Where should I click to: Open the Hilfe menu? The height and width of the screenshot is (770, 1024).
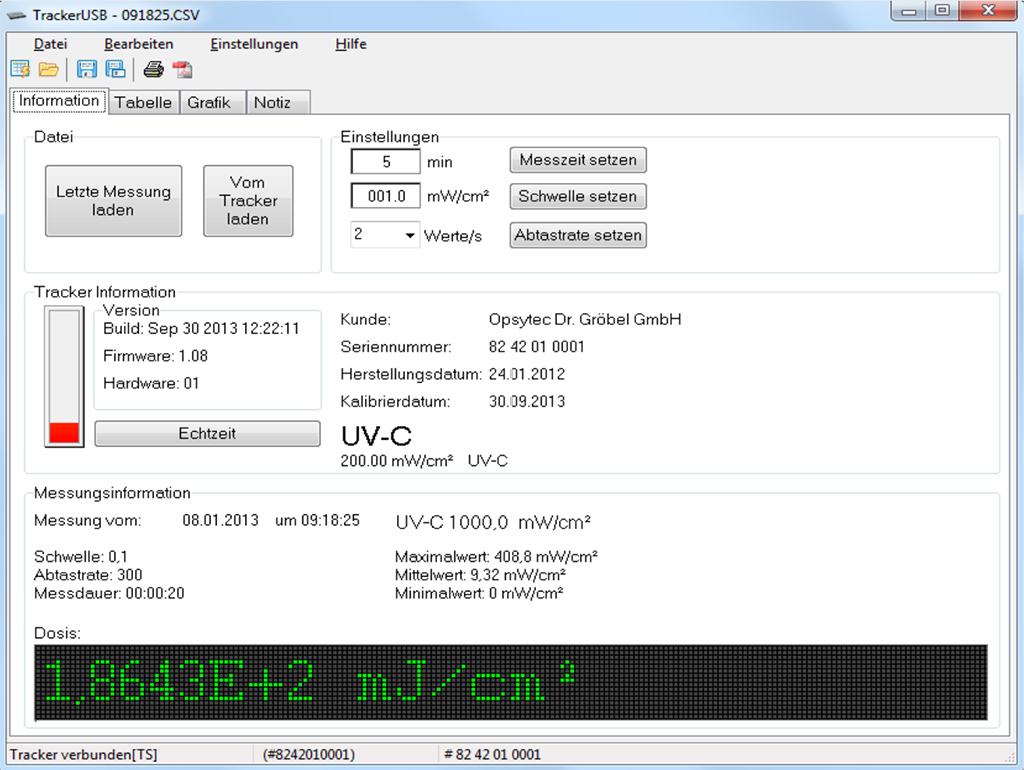350,44
